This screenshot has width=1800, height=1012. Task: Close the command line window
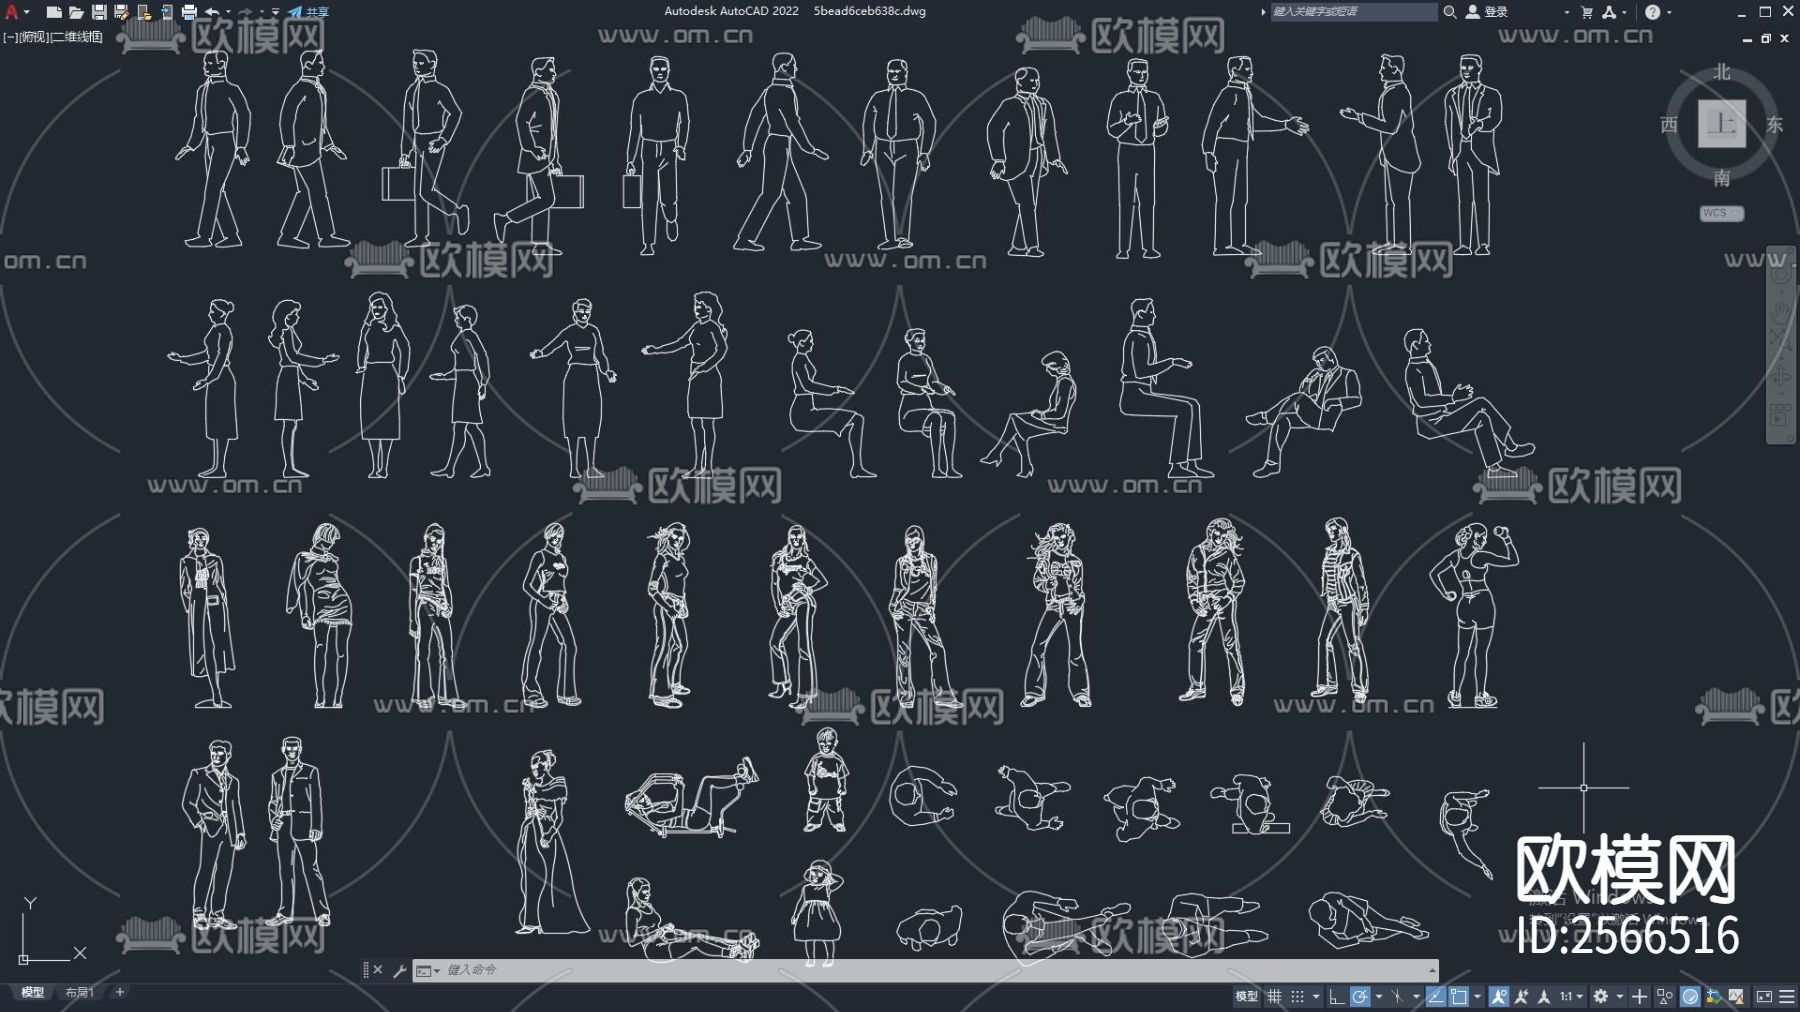pos(378,970)
